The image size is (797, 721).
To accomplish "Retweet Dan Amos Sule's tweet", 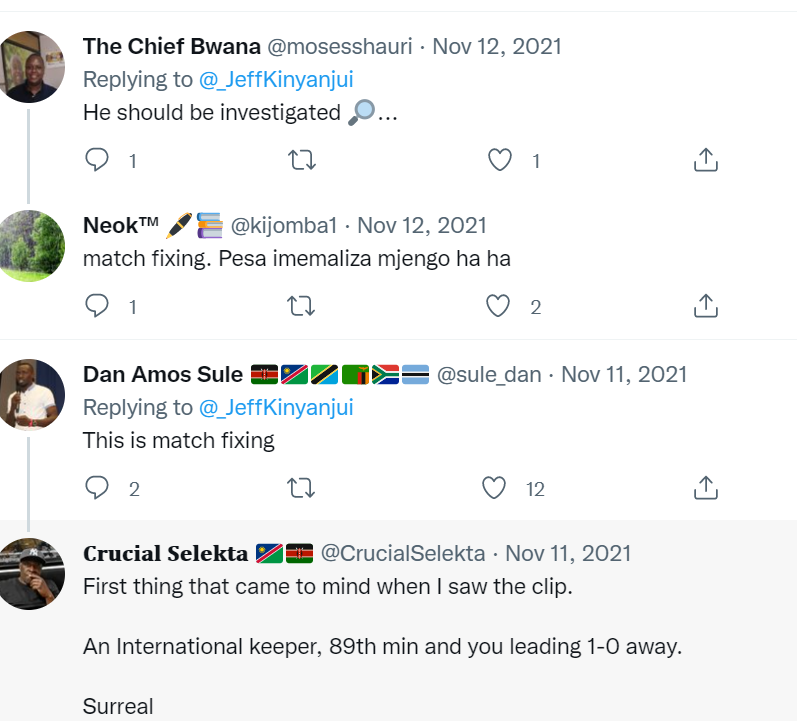I will click(x=301, y=488).
